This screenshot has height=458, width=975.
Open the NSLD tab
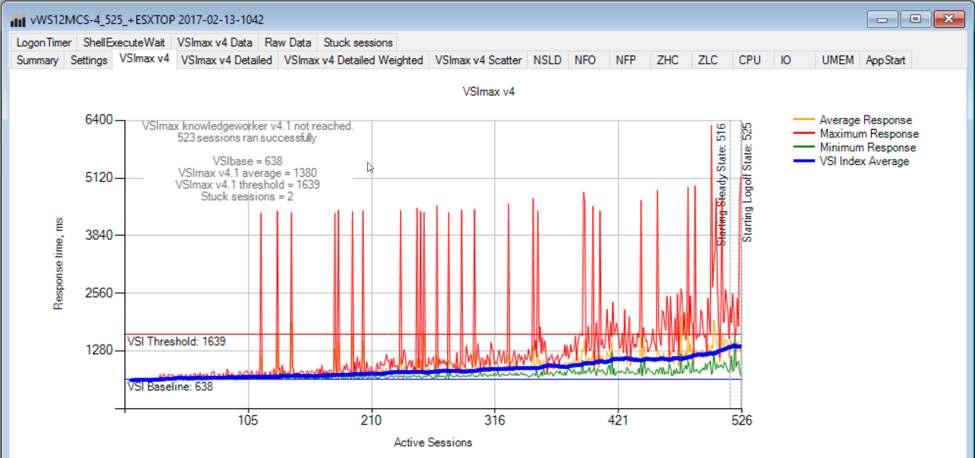click(547, 61)
